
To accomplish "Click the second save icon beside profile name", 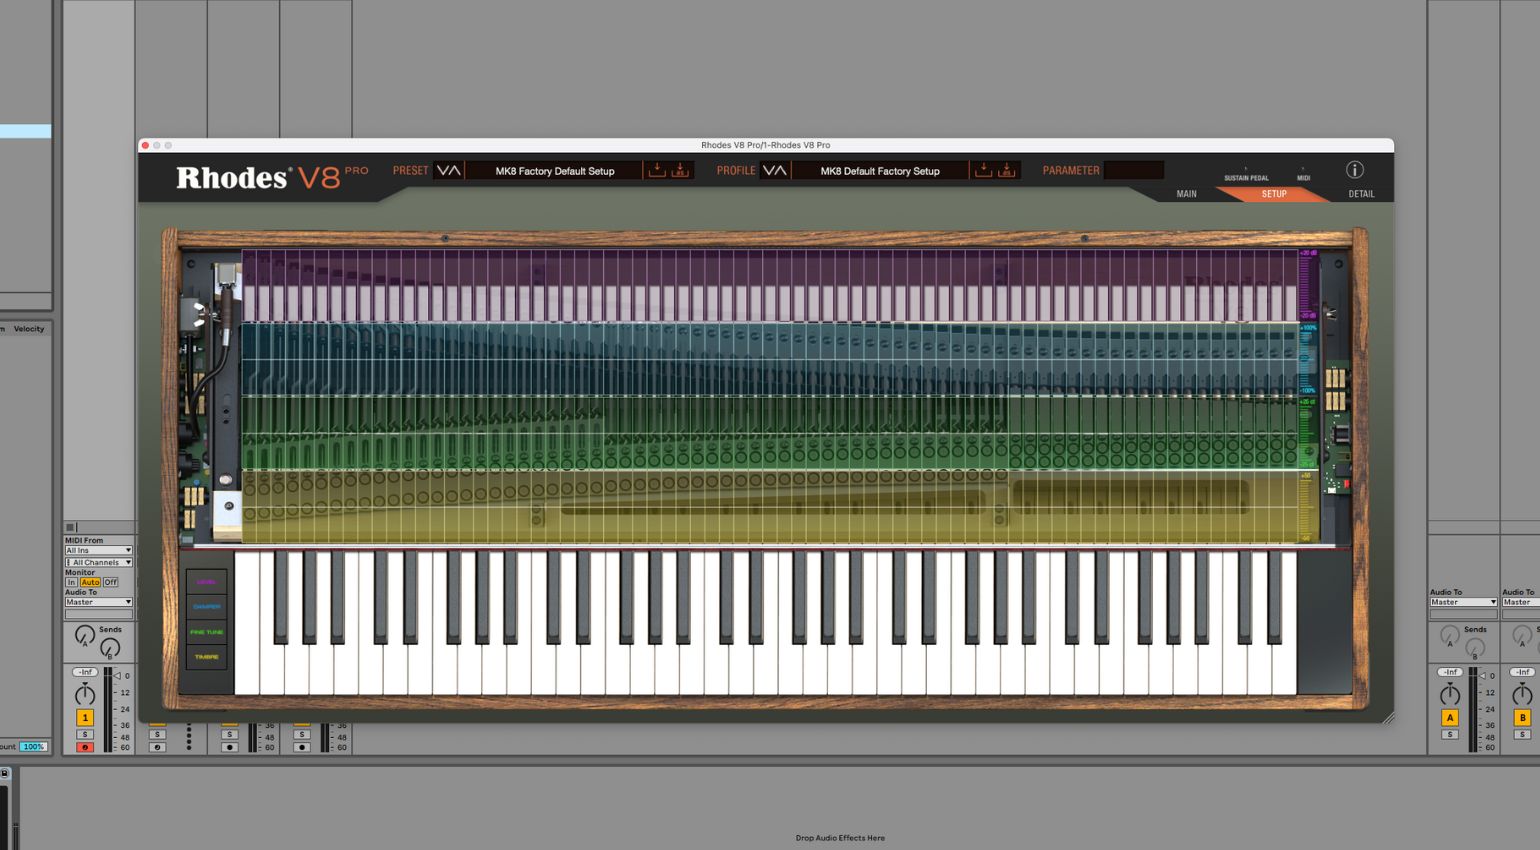I will pyautogui.click(x=1007, y=170).
